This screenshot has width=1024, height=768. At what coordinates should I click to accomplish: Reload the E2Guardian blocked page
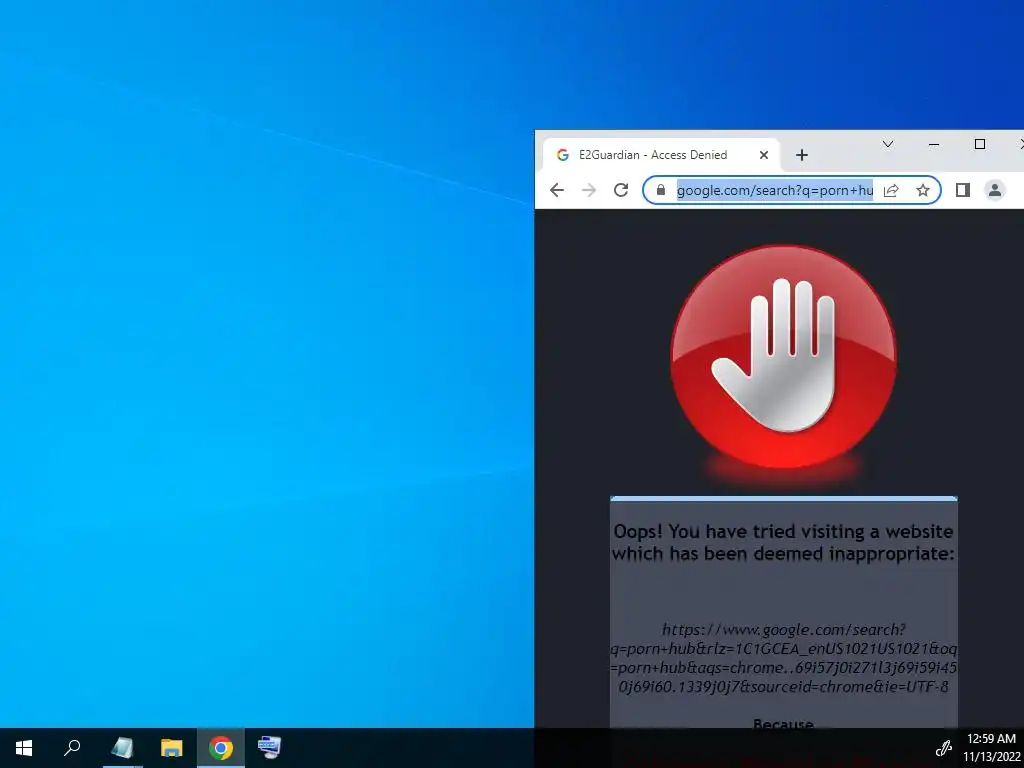pos(621,190)
